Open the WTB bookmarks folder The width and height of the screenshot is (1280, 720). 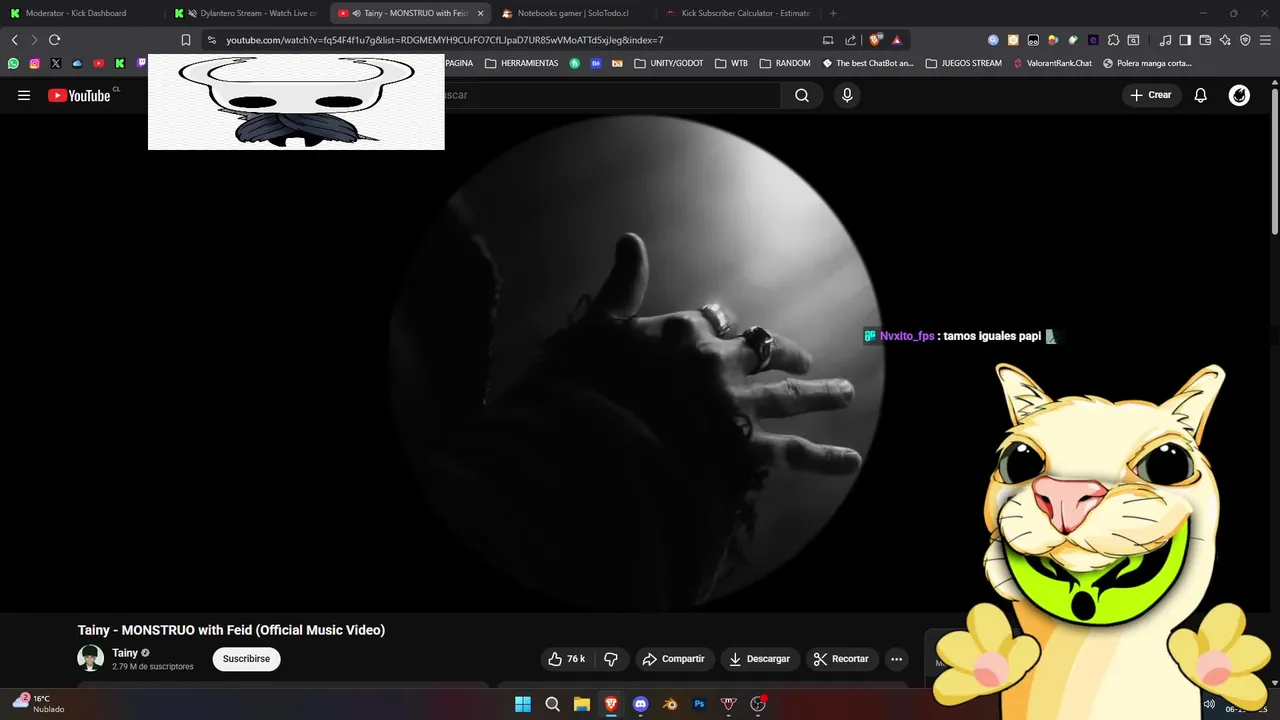pyautogui.click(x=731, y=63)
